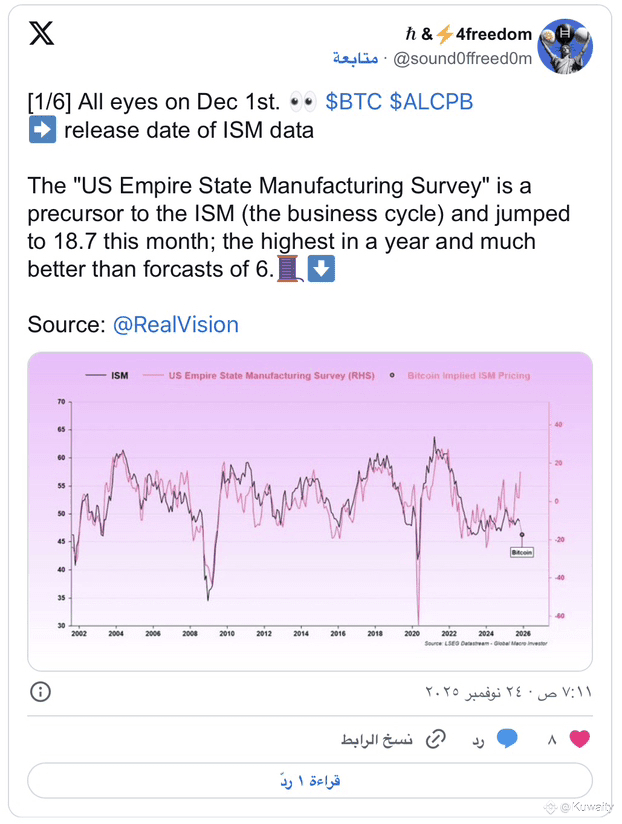This screenshot has width=622, height=824.
Task: Click the blue reply bubble icon
Action: coord(508,739)
